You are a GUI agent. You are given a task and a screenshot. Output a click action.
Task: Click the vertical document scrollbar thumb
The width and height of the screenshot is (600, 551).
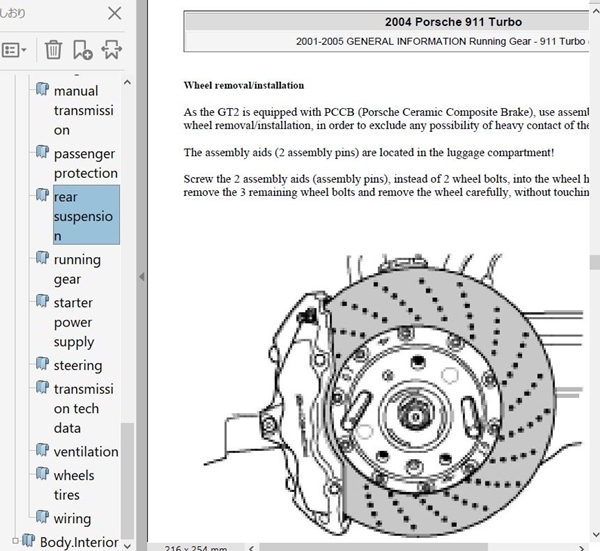click(x=595, y=262)
